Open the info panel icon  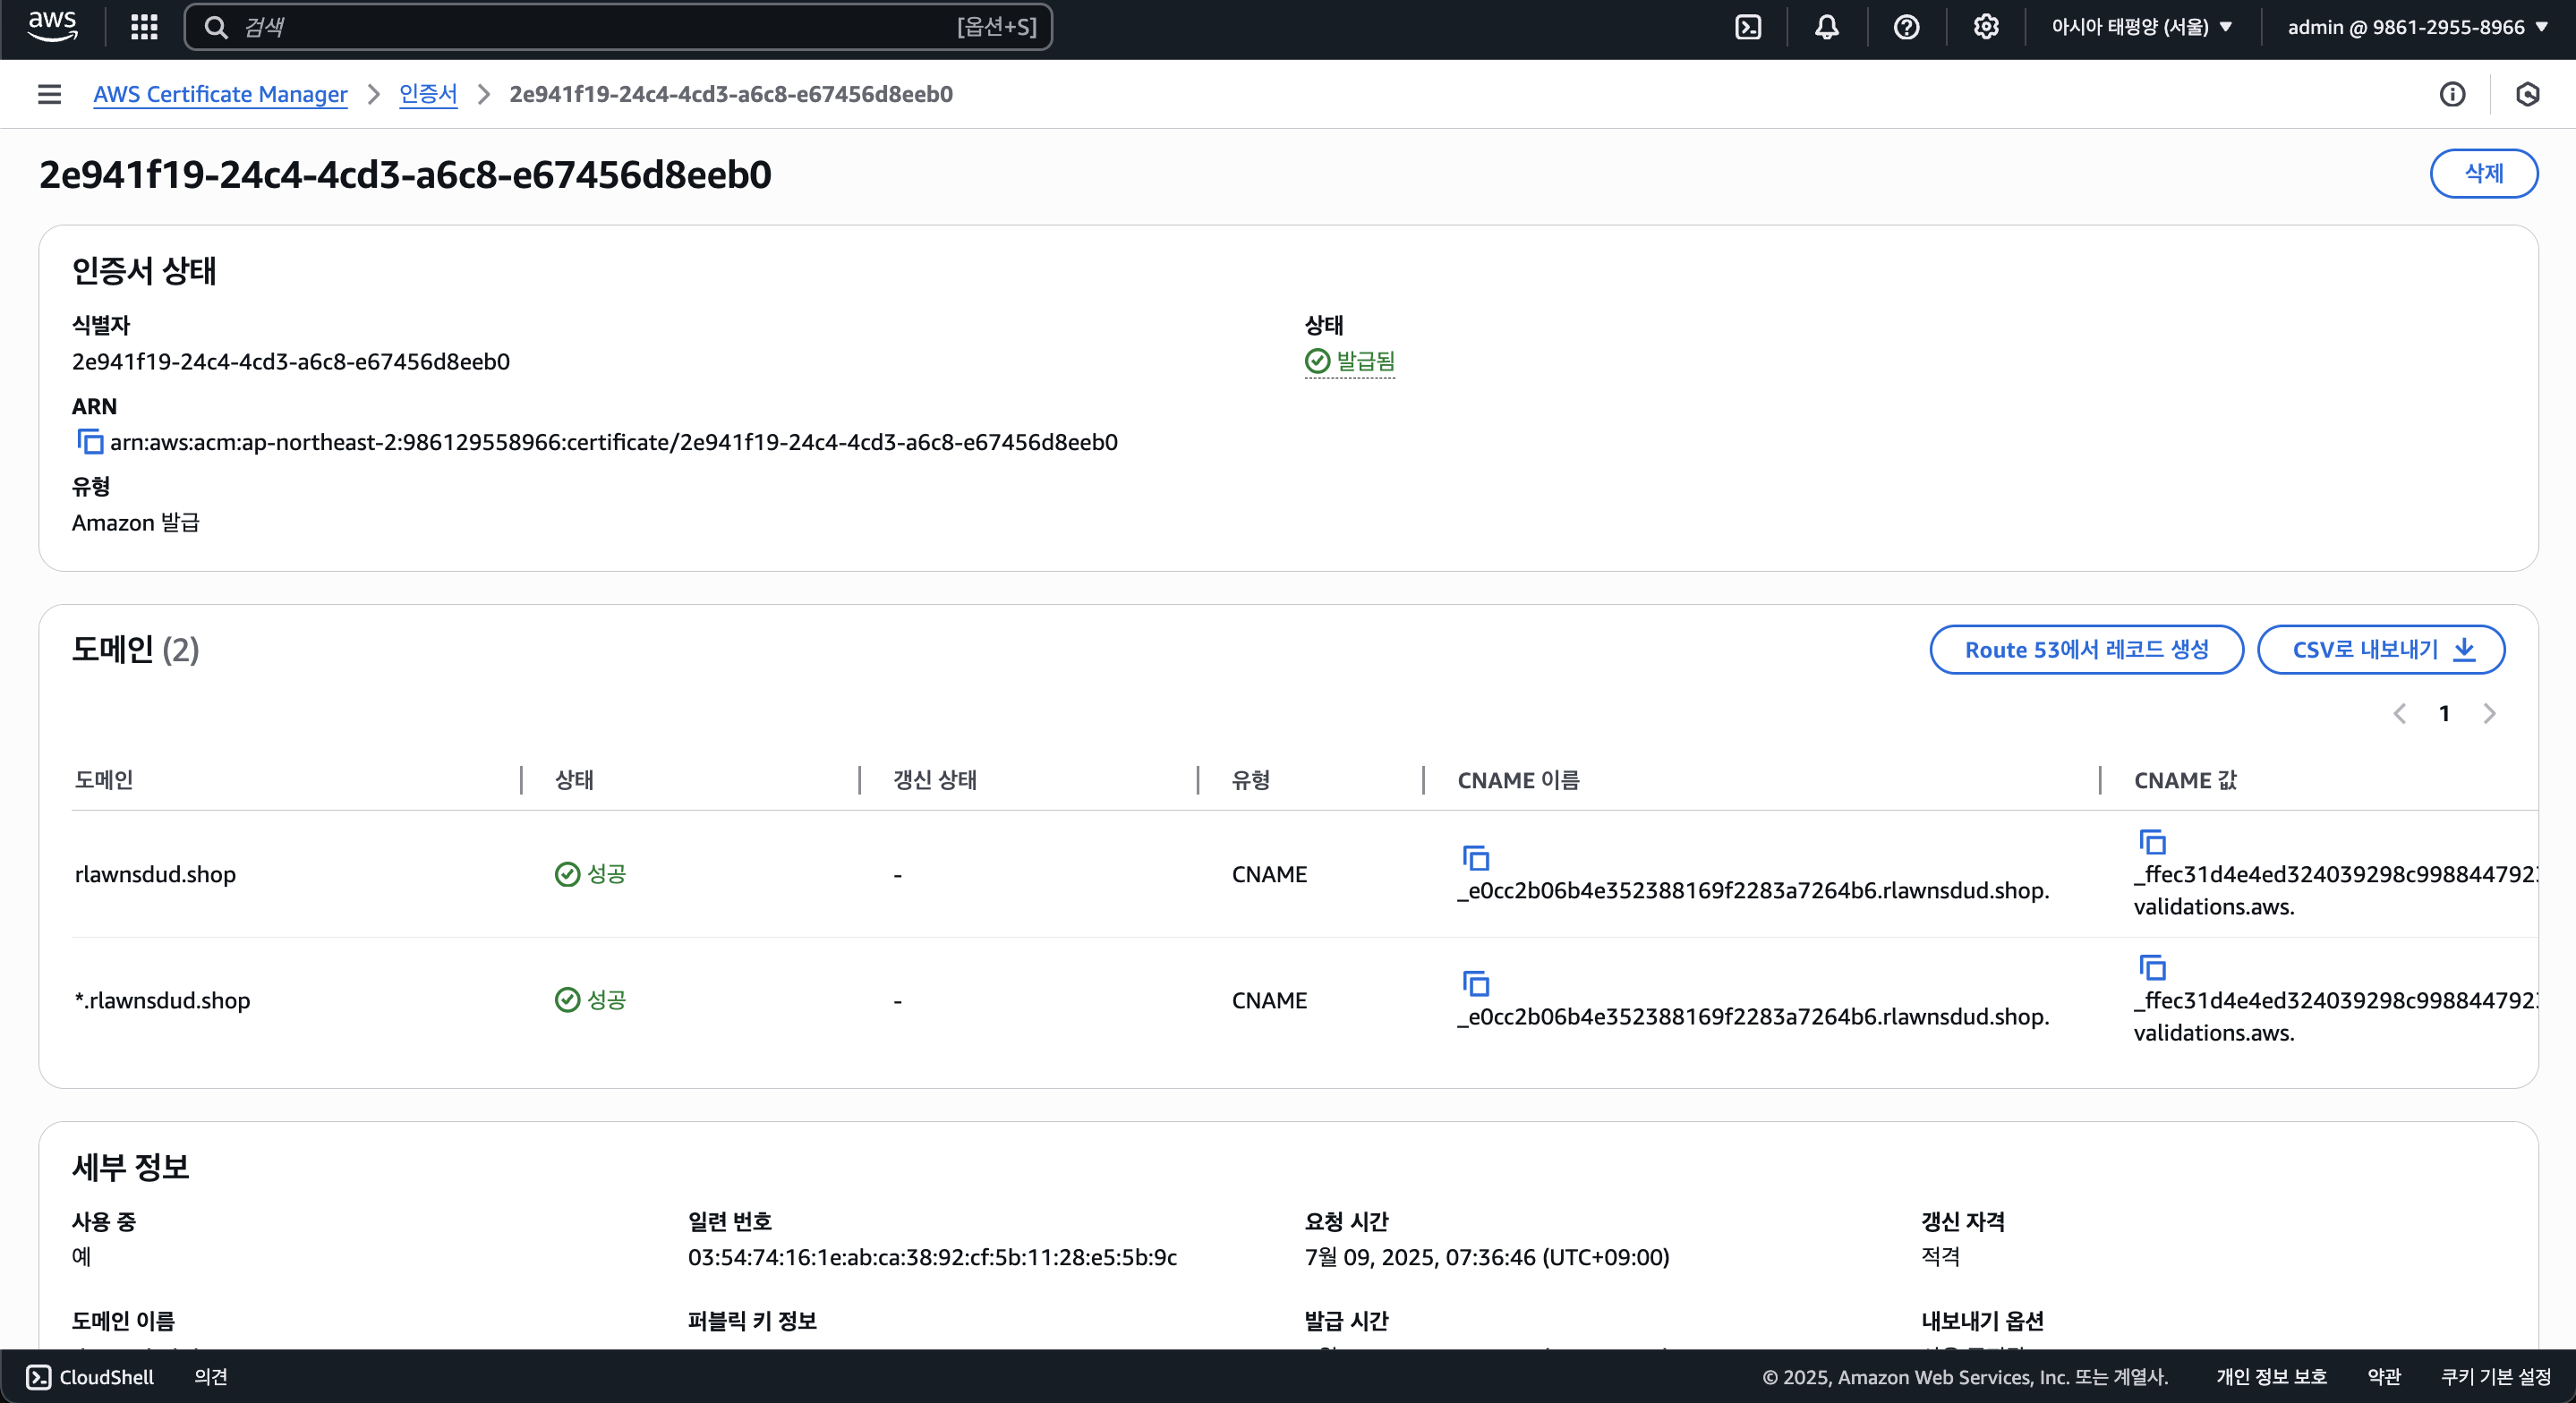pyautogui.click(x=2452, y=94)
